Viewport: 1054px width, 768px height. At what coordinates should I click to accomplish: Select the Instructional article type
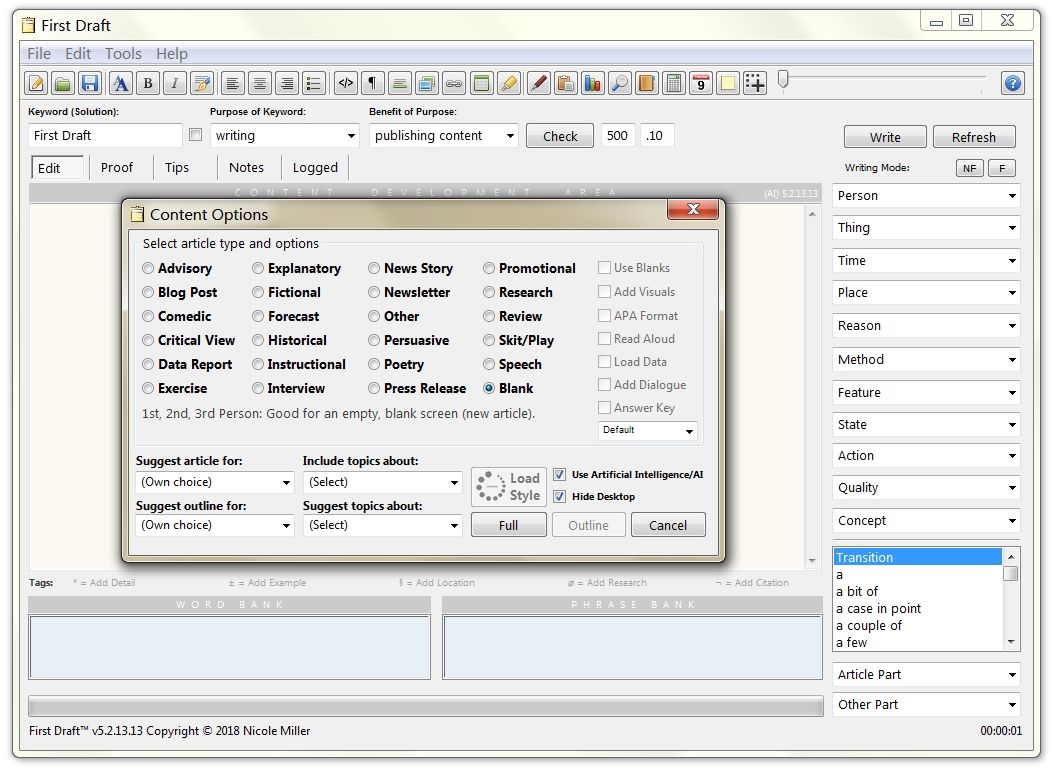pyautogui.click(x=257, y=364)
